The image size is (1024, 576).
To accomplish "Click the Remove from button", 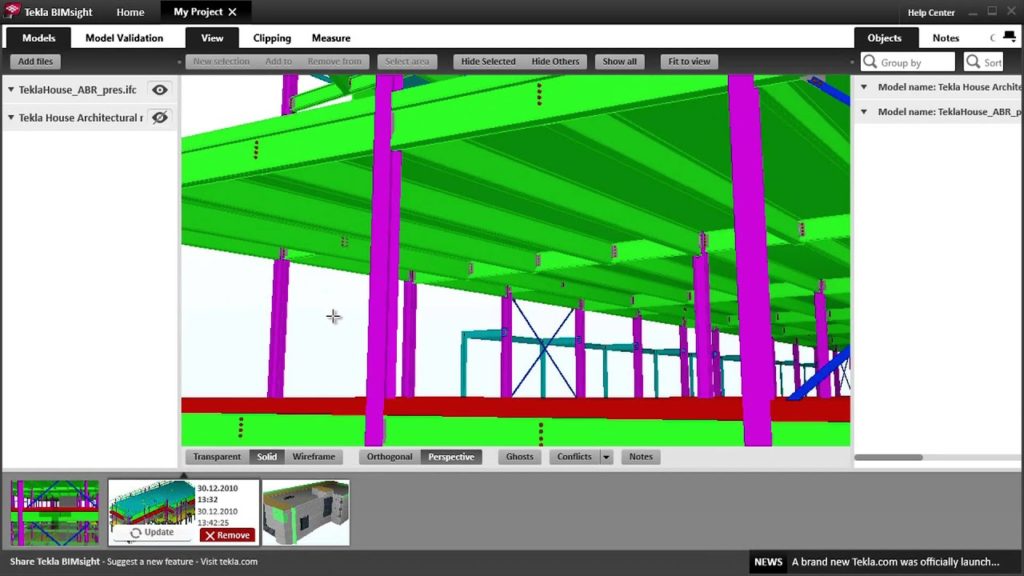I will coord(334,61).
